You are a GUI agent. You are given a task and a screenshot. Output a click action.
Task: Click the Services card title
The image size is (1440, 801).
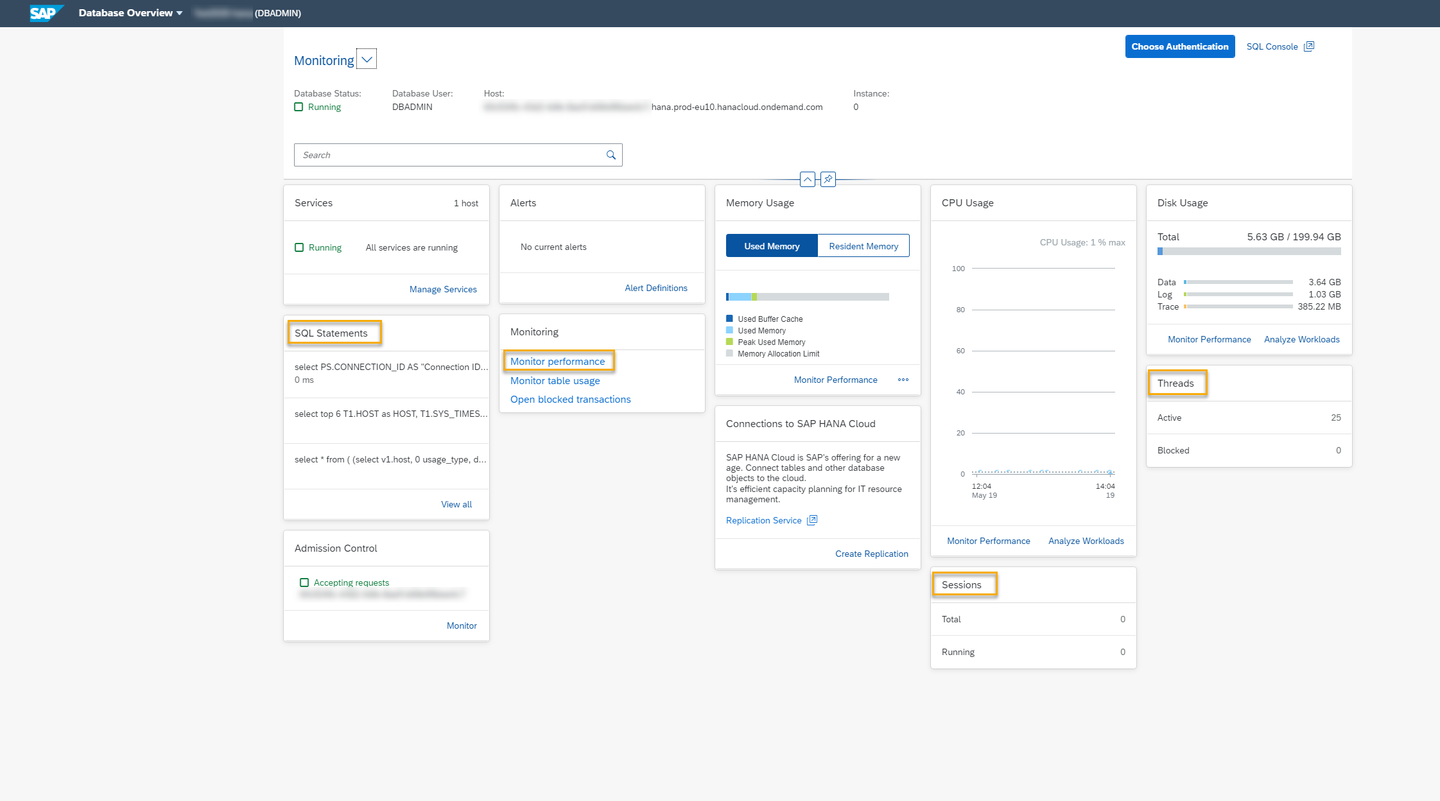coord(313,203)
